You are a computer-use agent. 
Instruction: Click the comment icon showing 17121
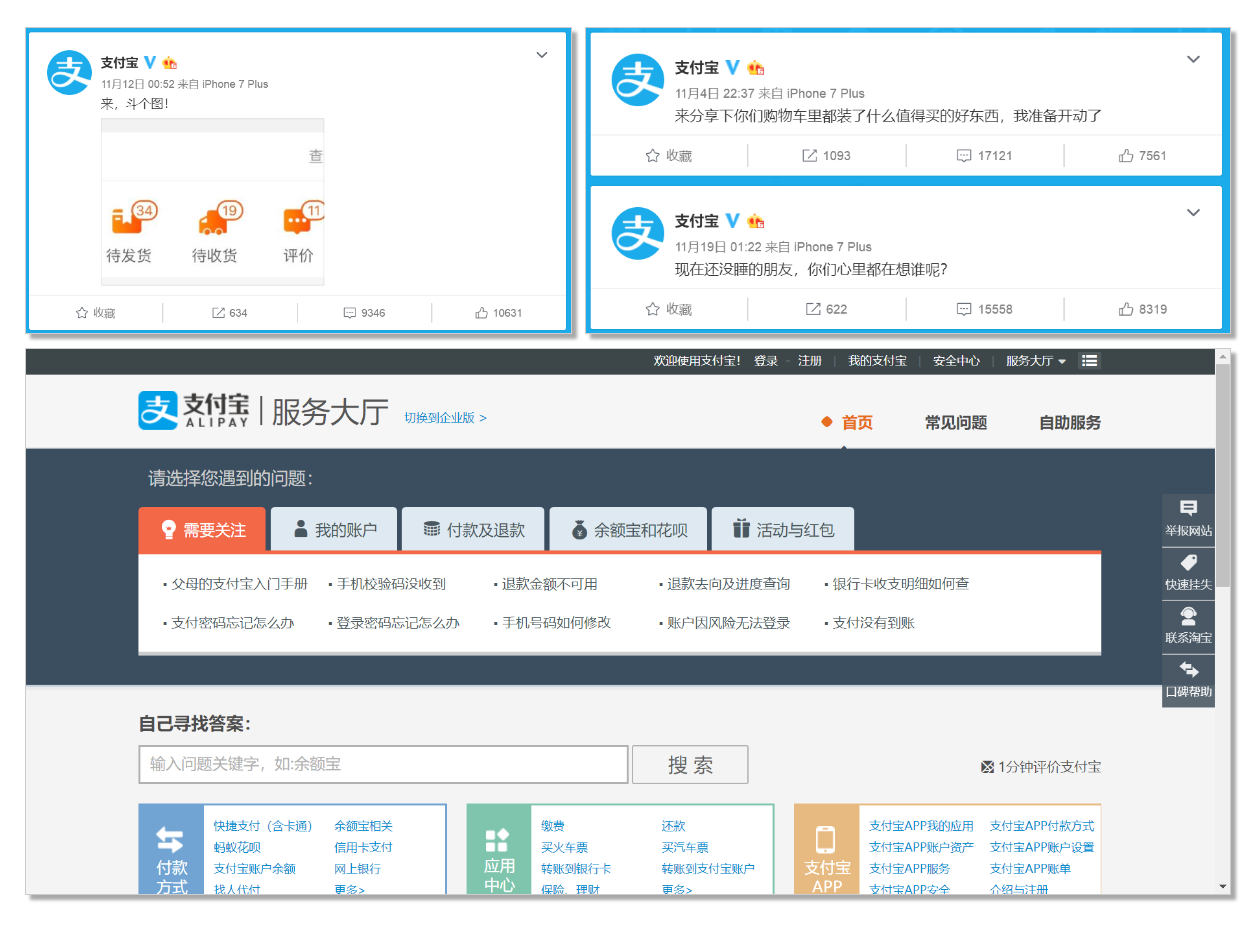[x=964, y=156]
